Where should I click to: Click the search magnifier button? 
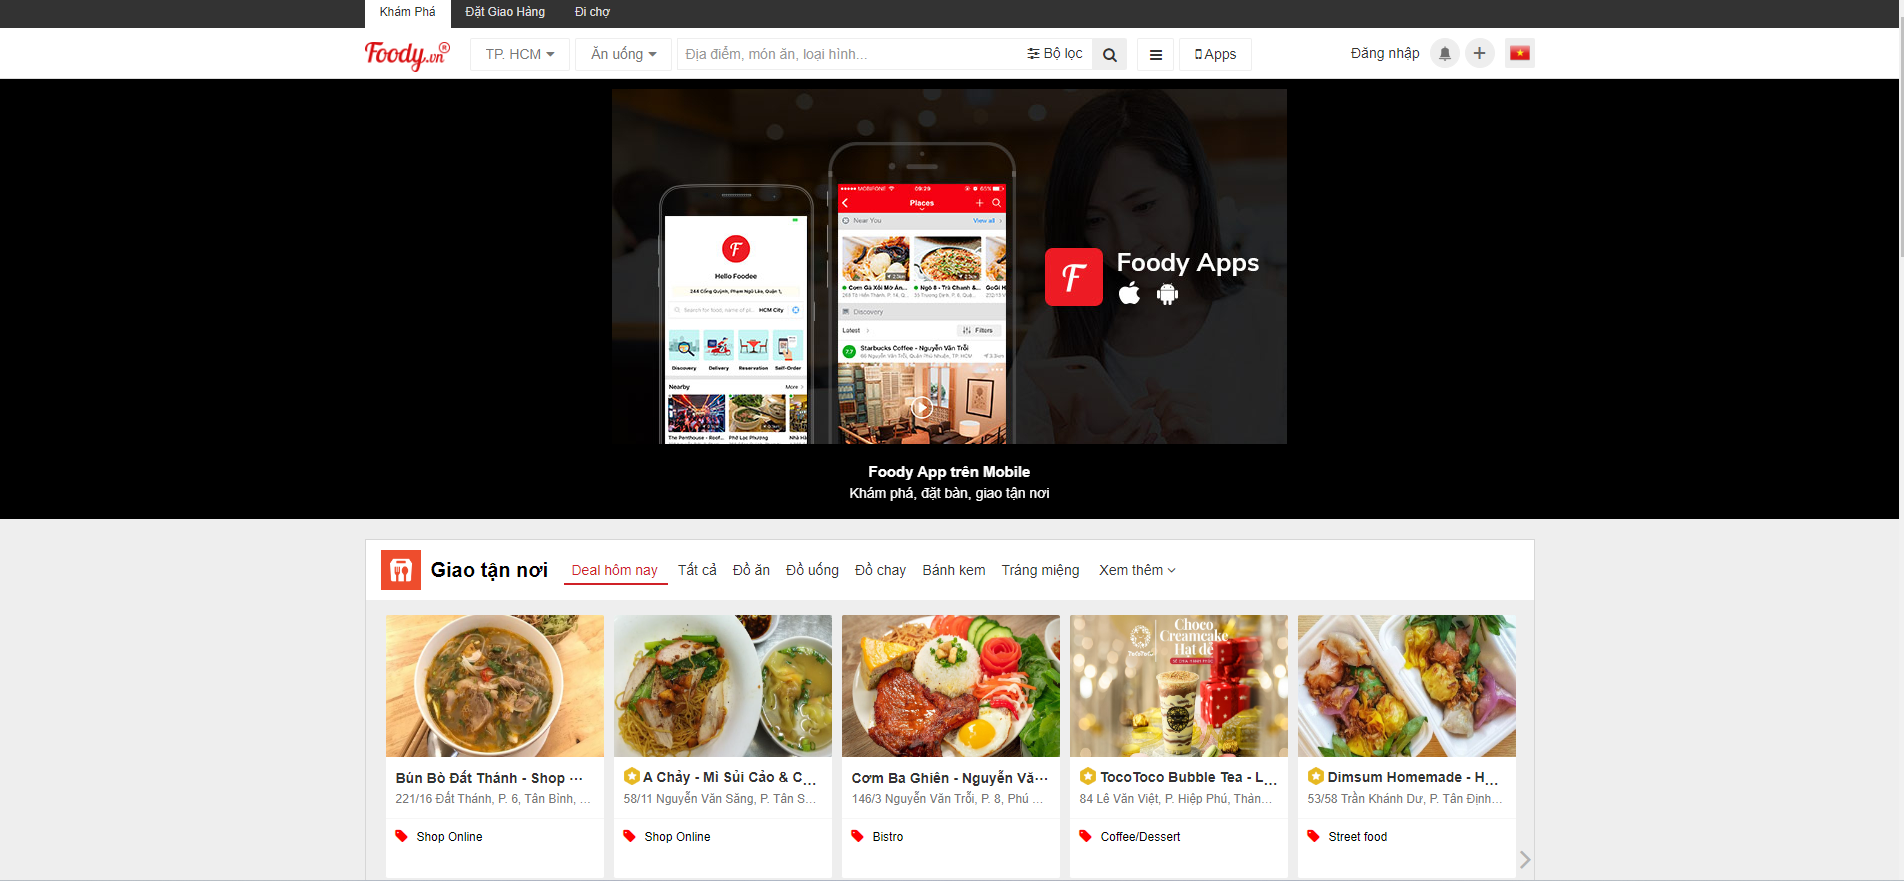1110,54
